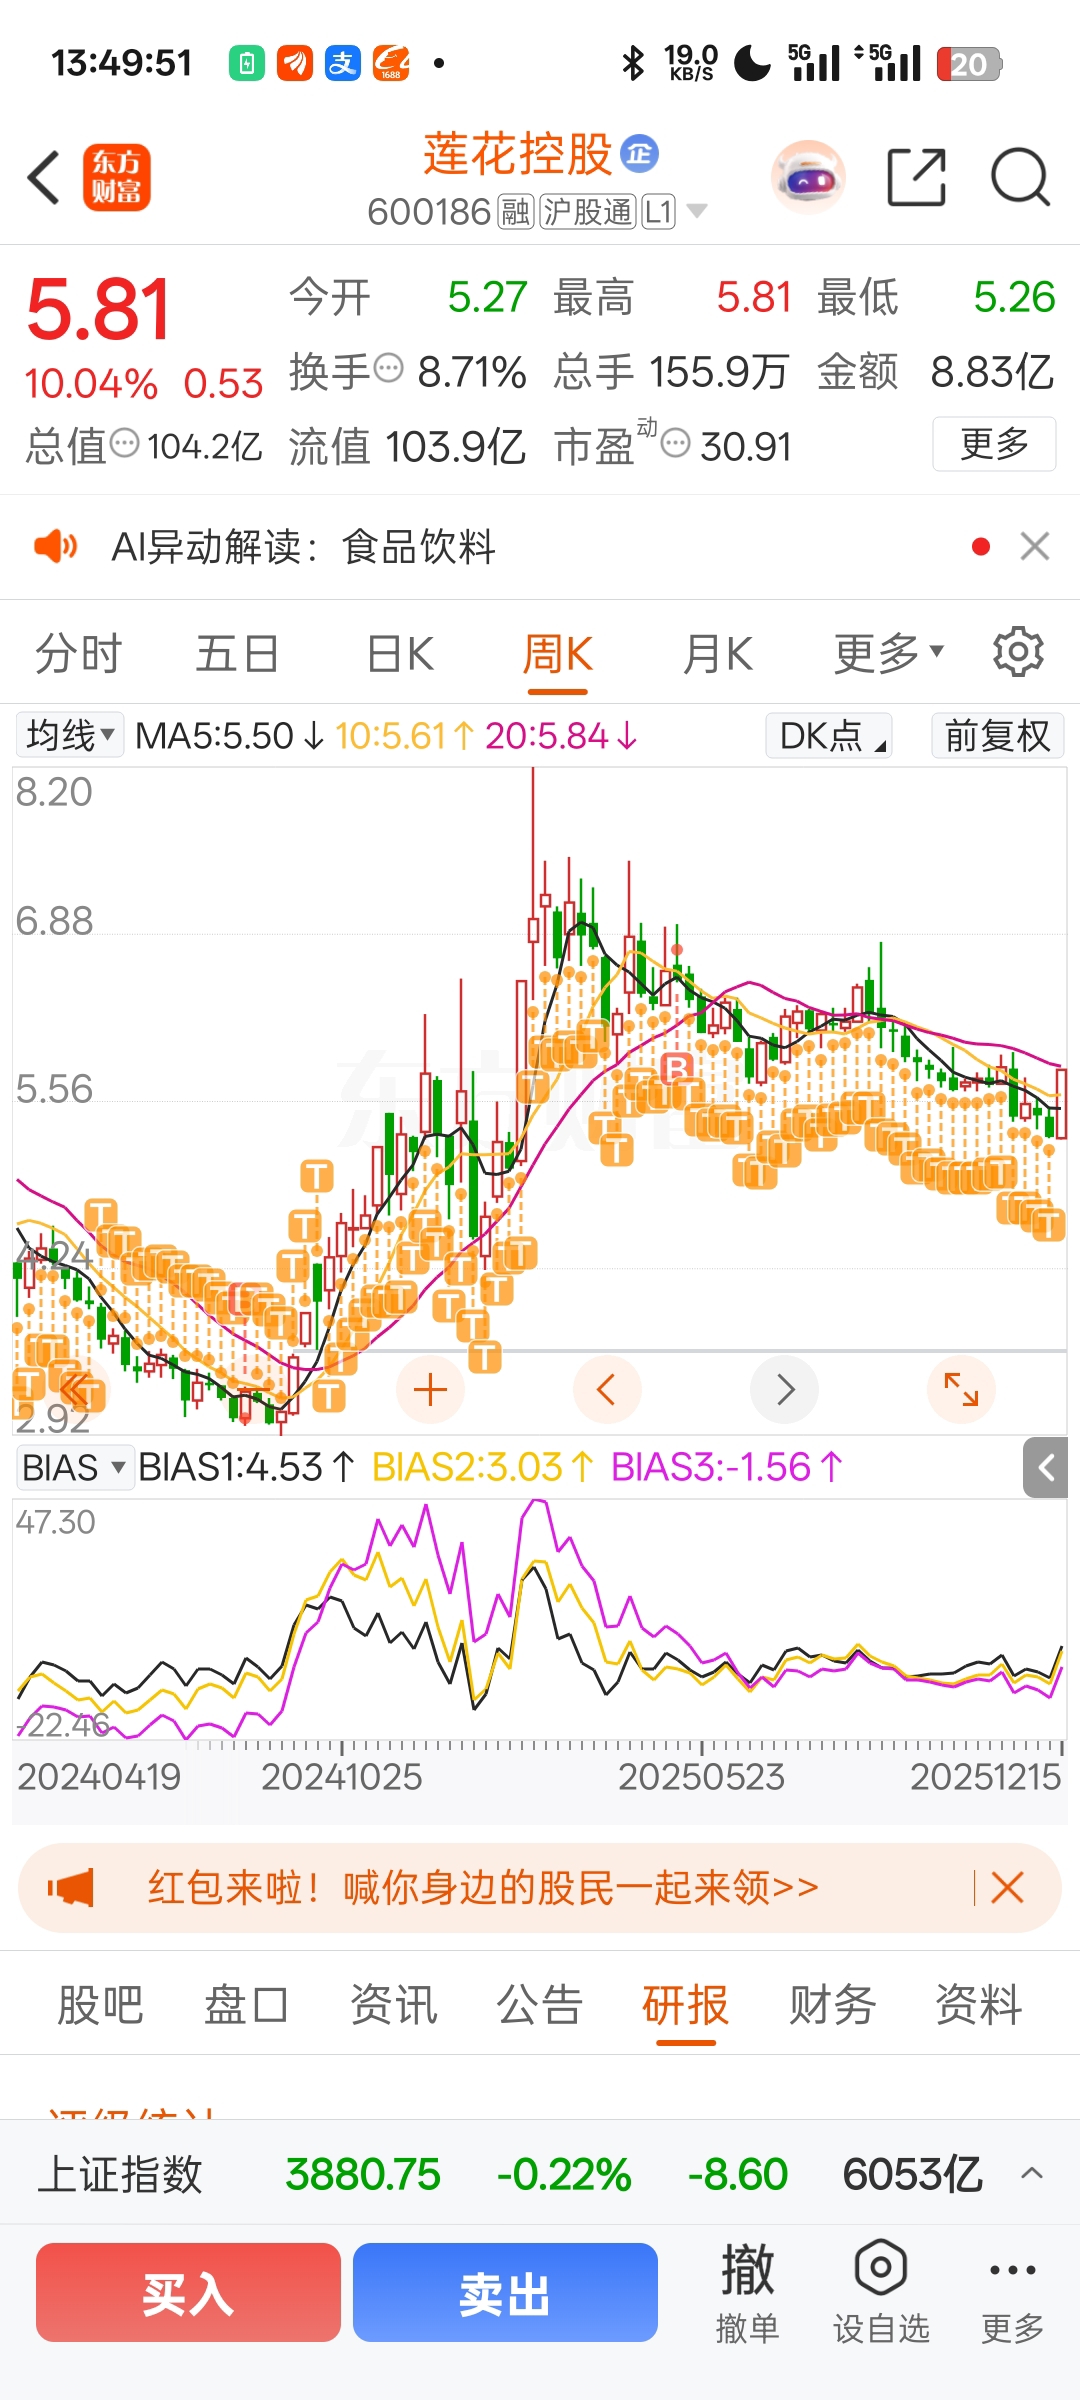Open the 财务 tab
Image resolution: width=1080 pixels, height=2400 pixels.
(x=832, y=2005)
